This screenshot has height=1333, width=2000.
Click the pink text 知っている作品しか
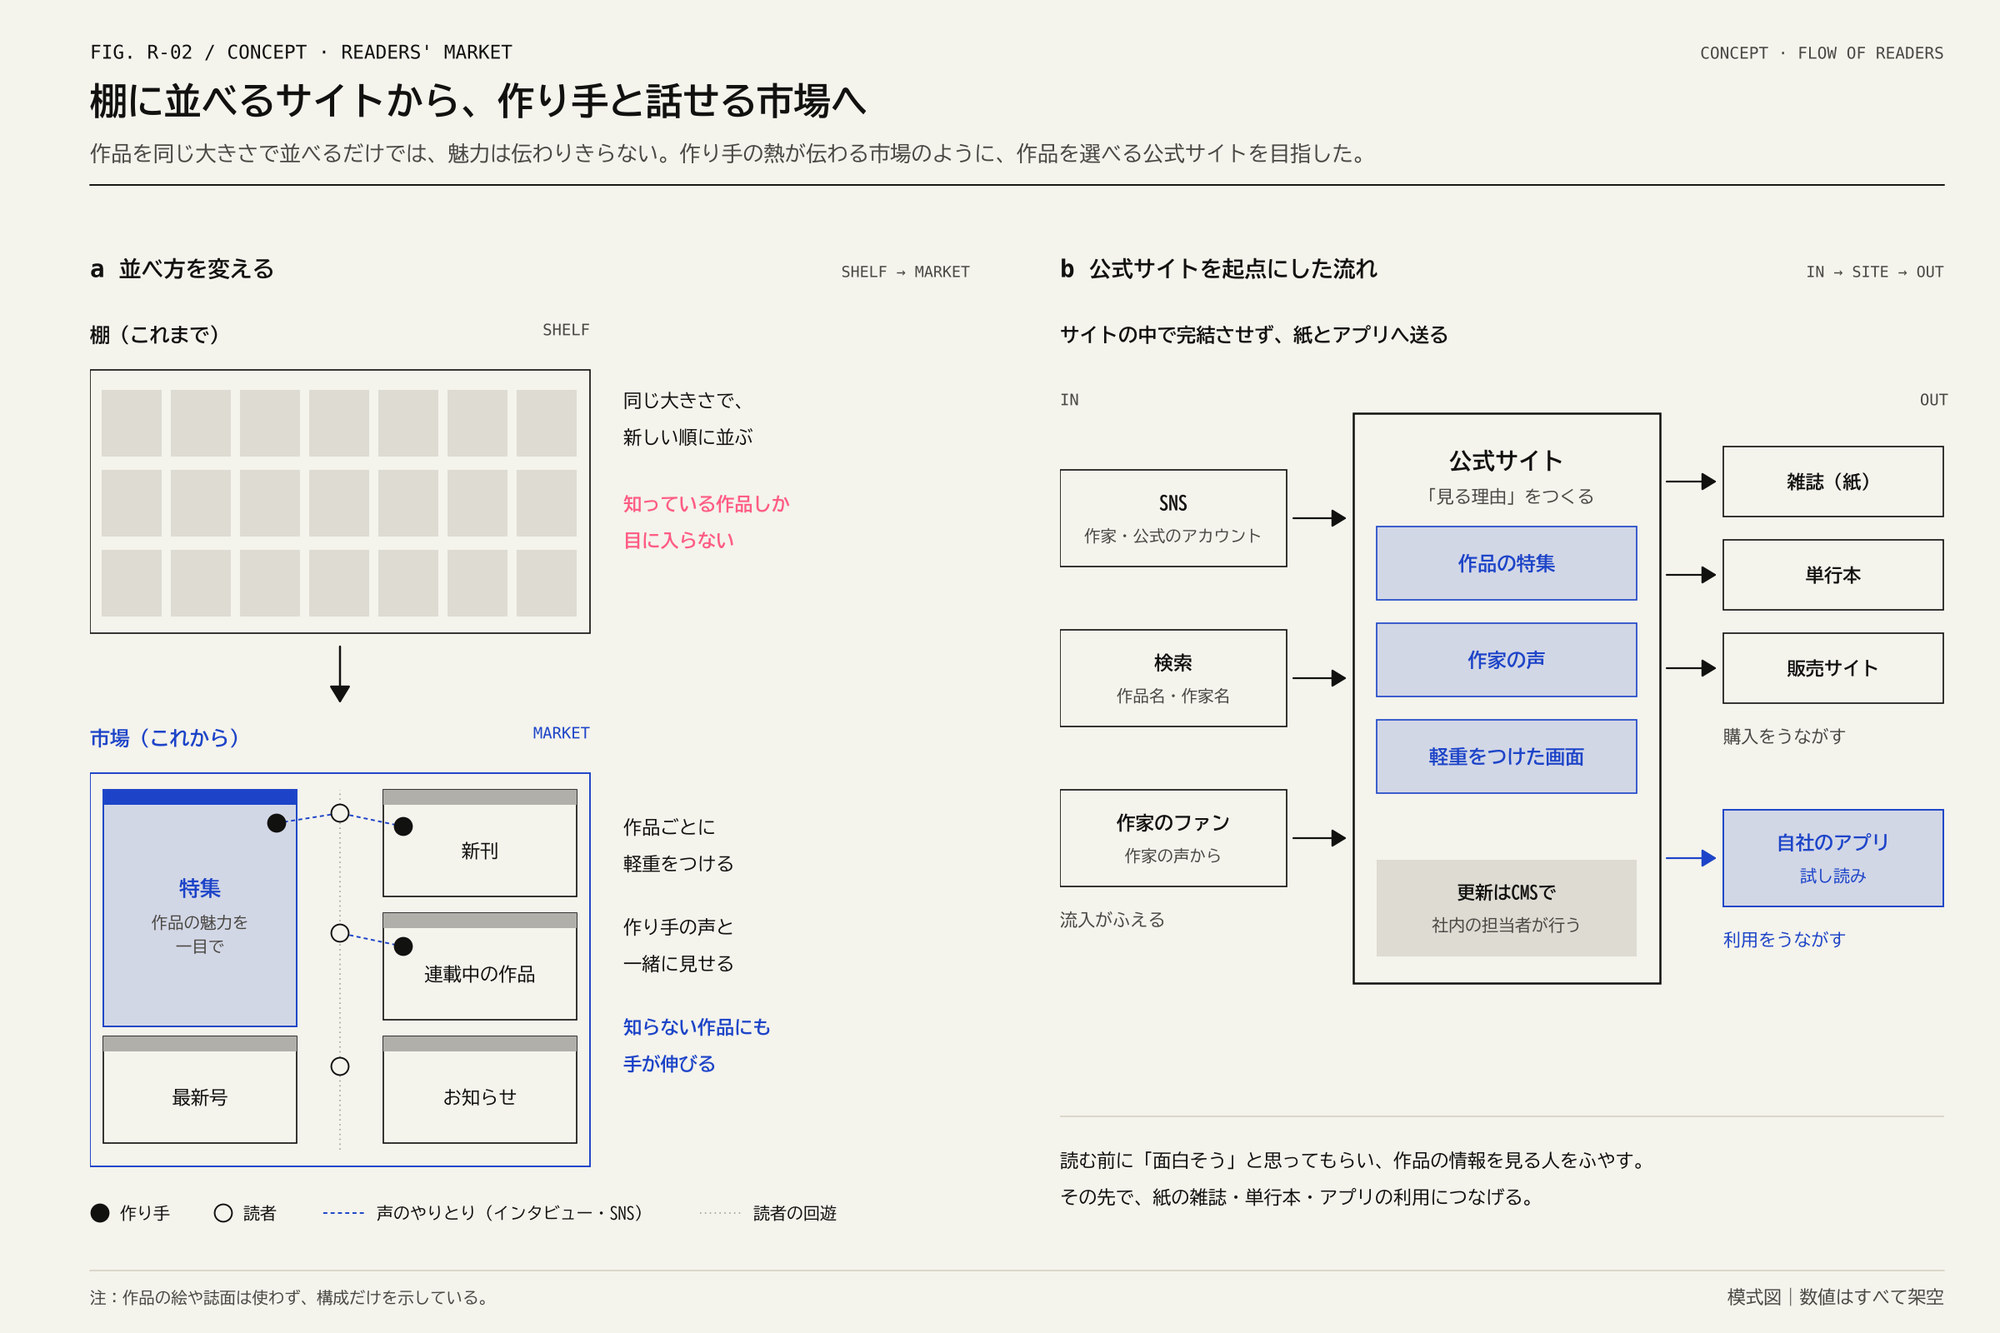pos(706,504)
